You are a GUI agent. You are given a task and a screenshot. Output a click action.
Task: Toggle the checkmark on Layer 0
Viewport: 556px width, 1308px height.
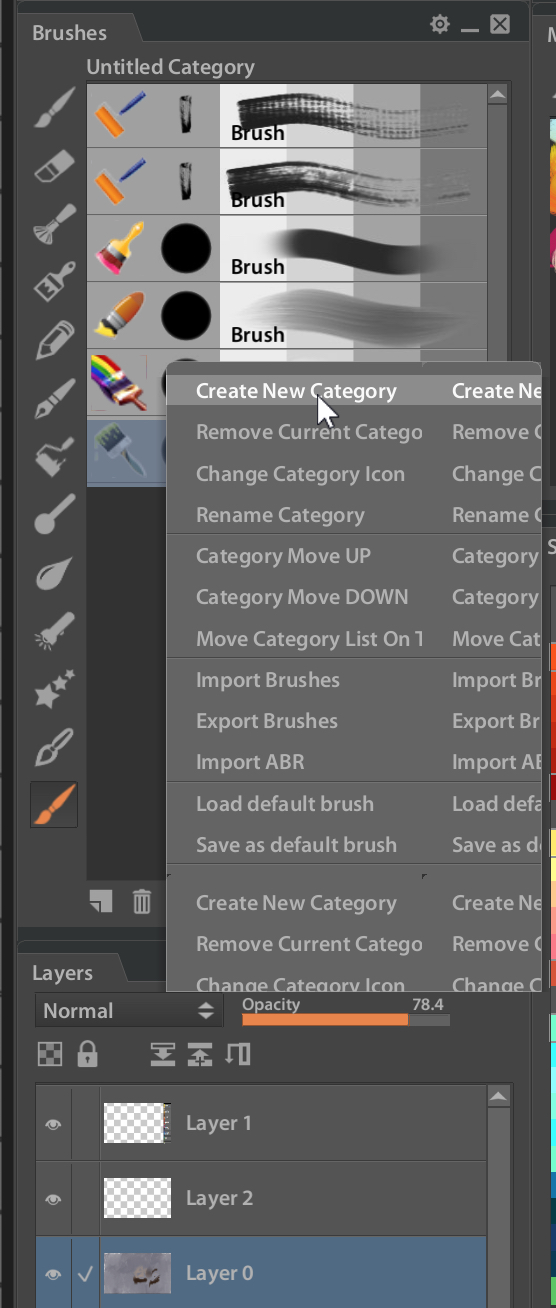click(x=86, y=1274)
